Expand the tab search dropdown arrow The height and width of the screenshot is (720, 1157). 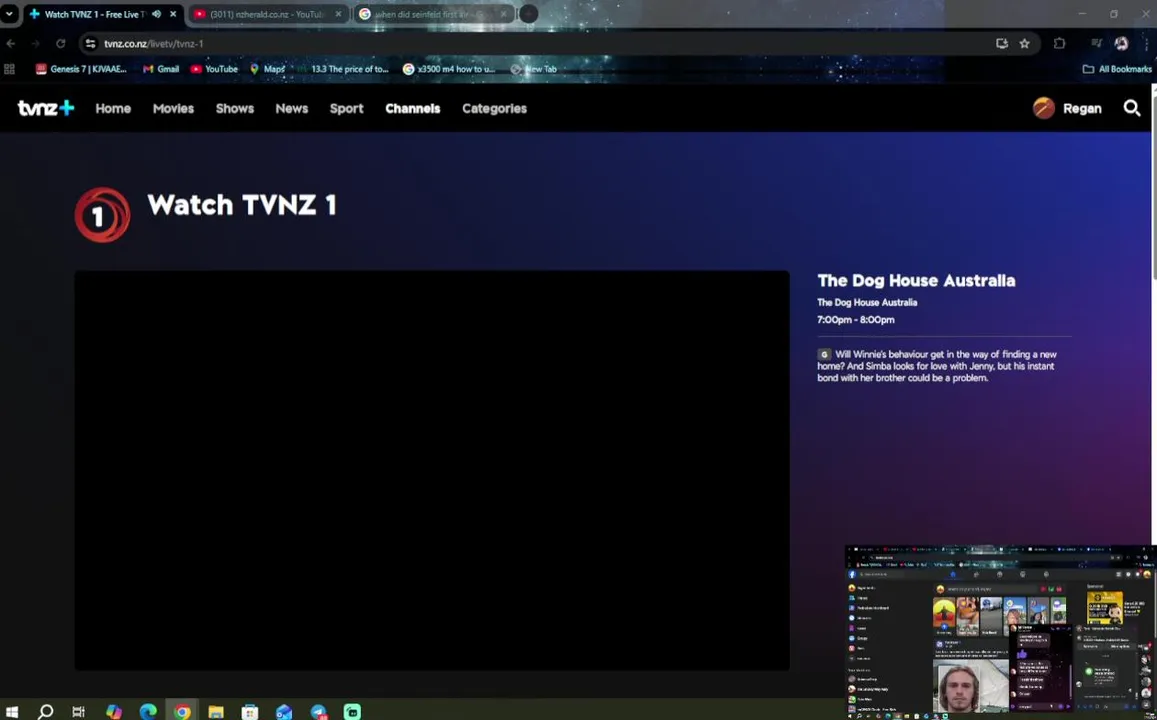pos(9,14)
